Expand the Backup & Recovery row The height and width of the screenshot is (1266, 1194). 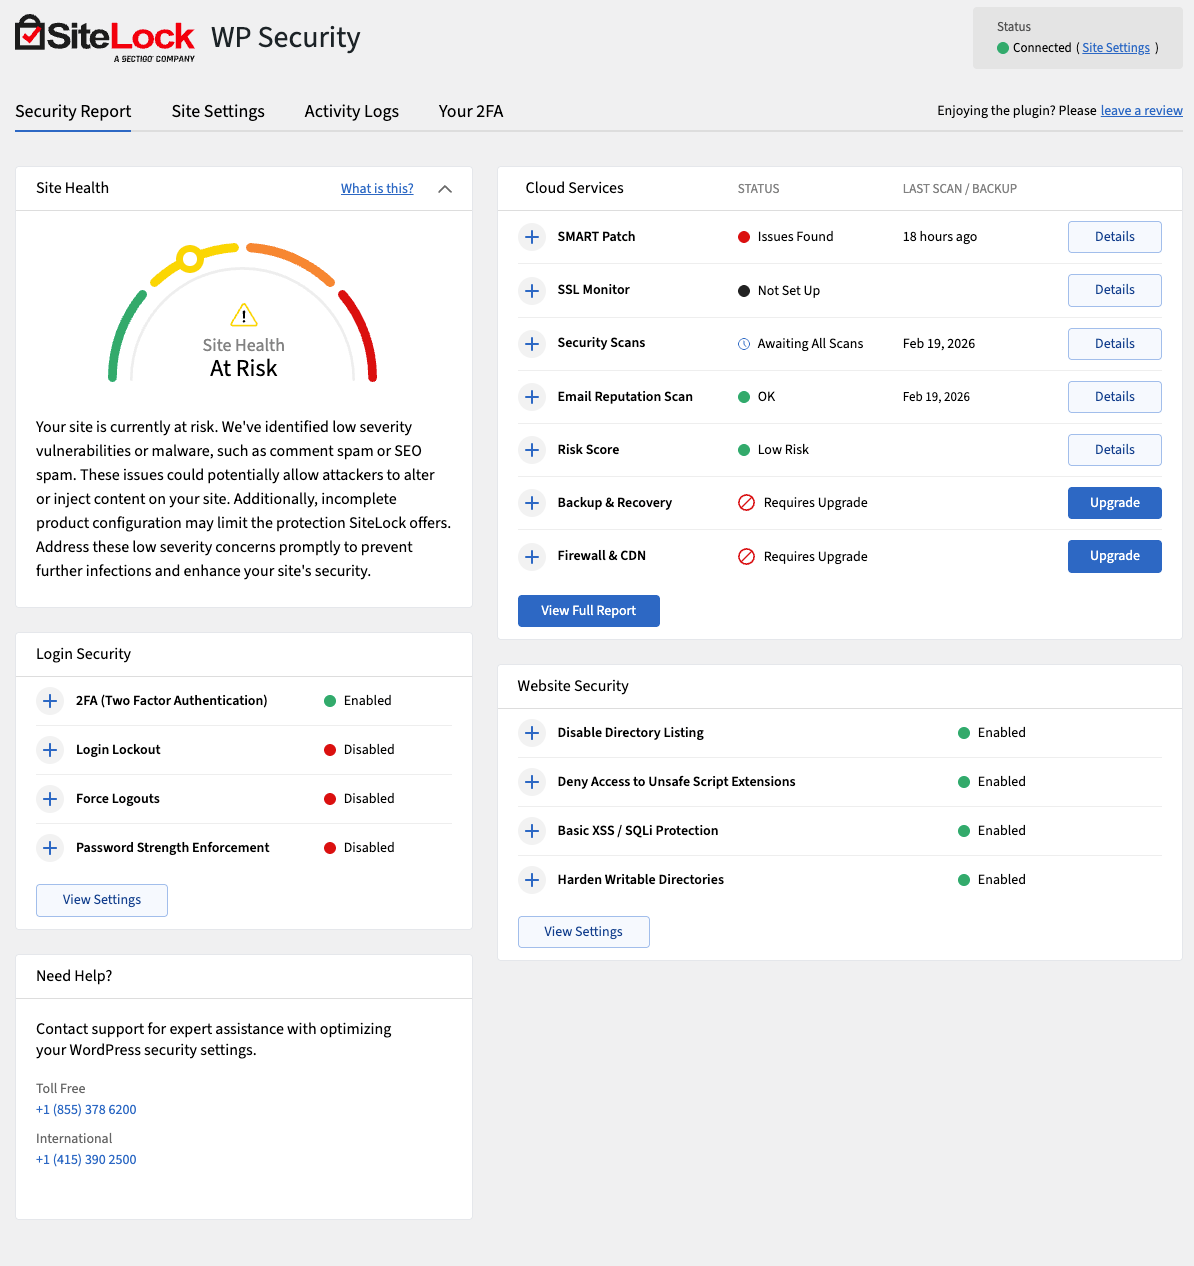(532, 503)
